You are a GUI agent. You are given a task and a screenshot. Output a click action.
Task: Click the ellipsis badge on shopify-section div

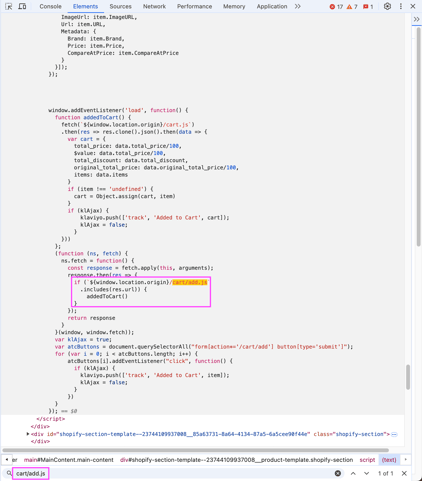(x=394, y=434)
